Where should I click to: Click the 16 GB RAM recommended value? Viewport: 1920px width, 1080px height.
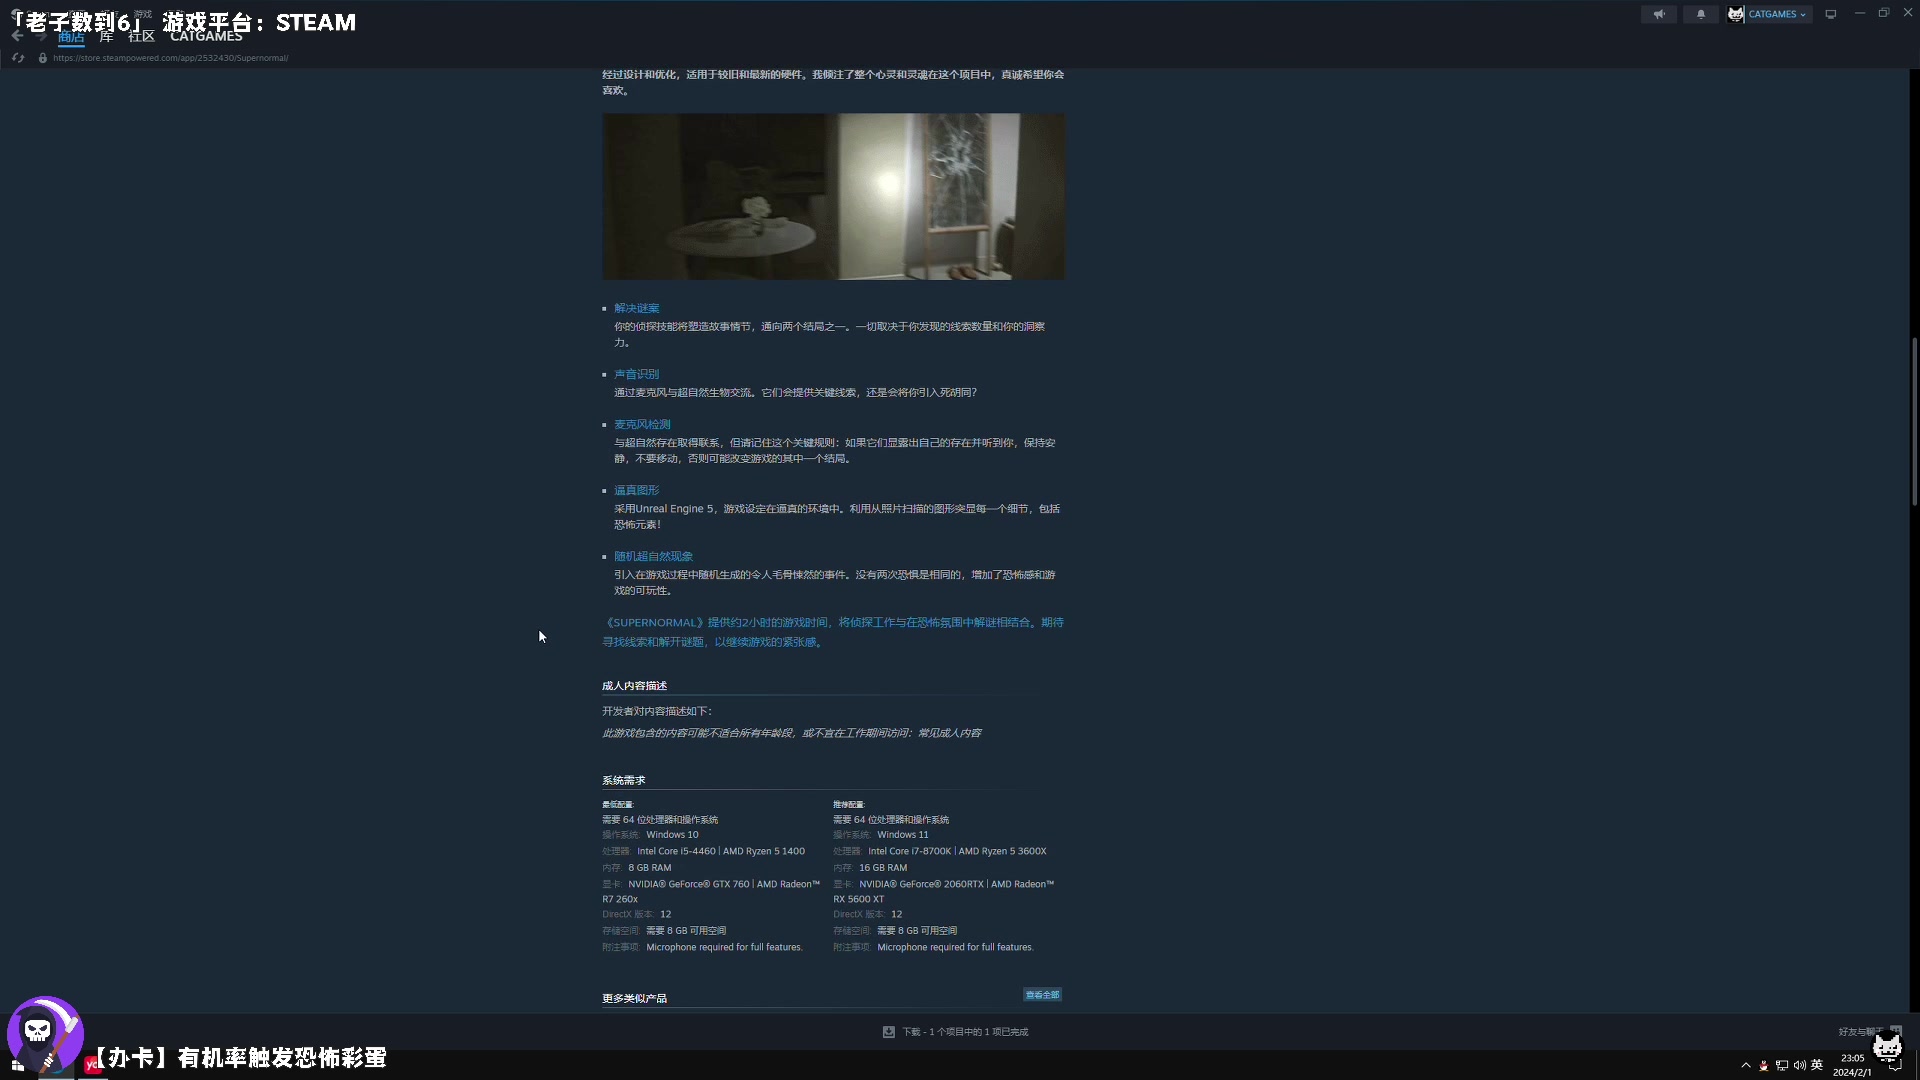[x=883, y=868]
